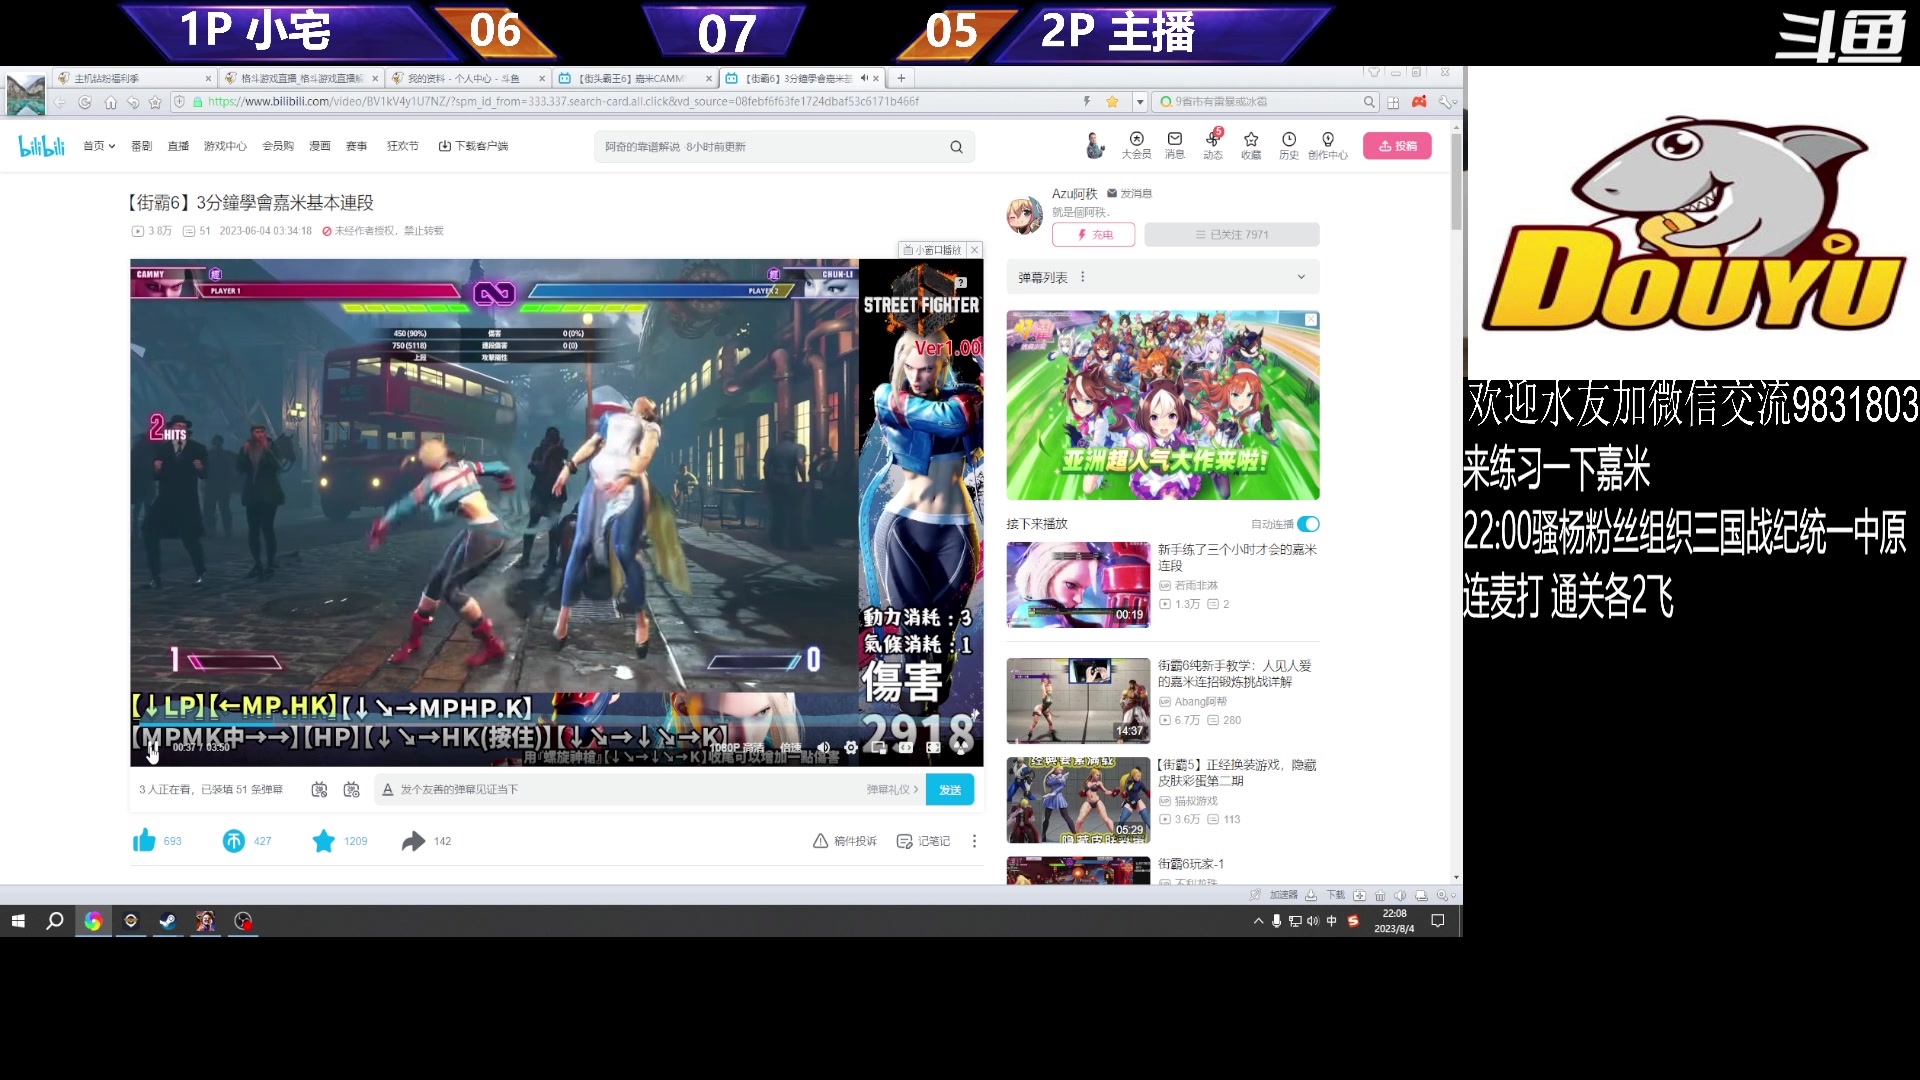
Task: Click danmaku input field 发个友善的弹幕
Action: [625, 790]
